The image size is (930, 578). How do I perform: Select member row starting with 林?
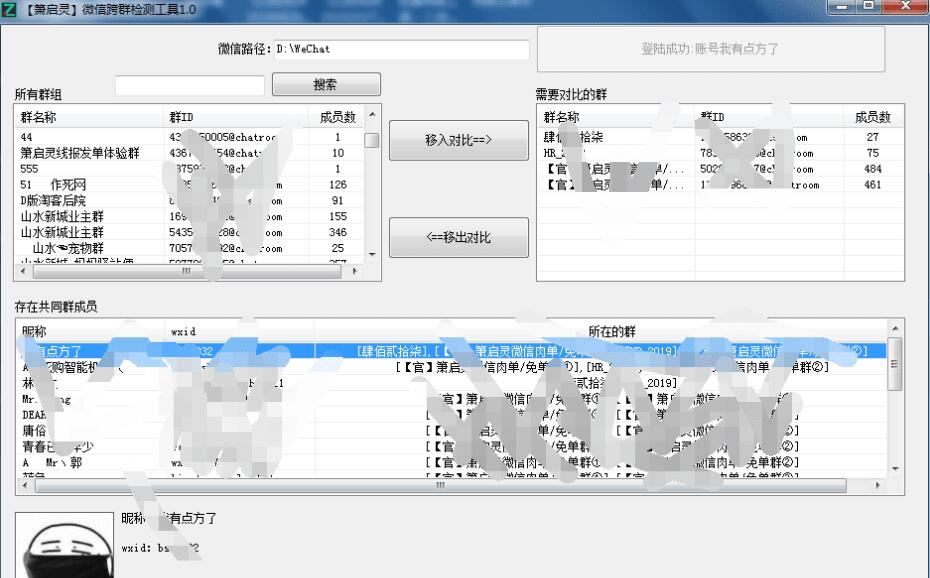point(452,383)
